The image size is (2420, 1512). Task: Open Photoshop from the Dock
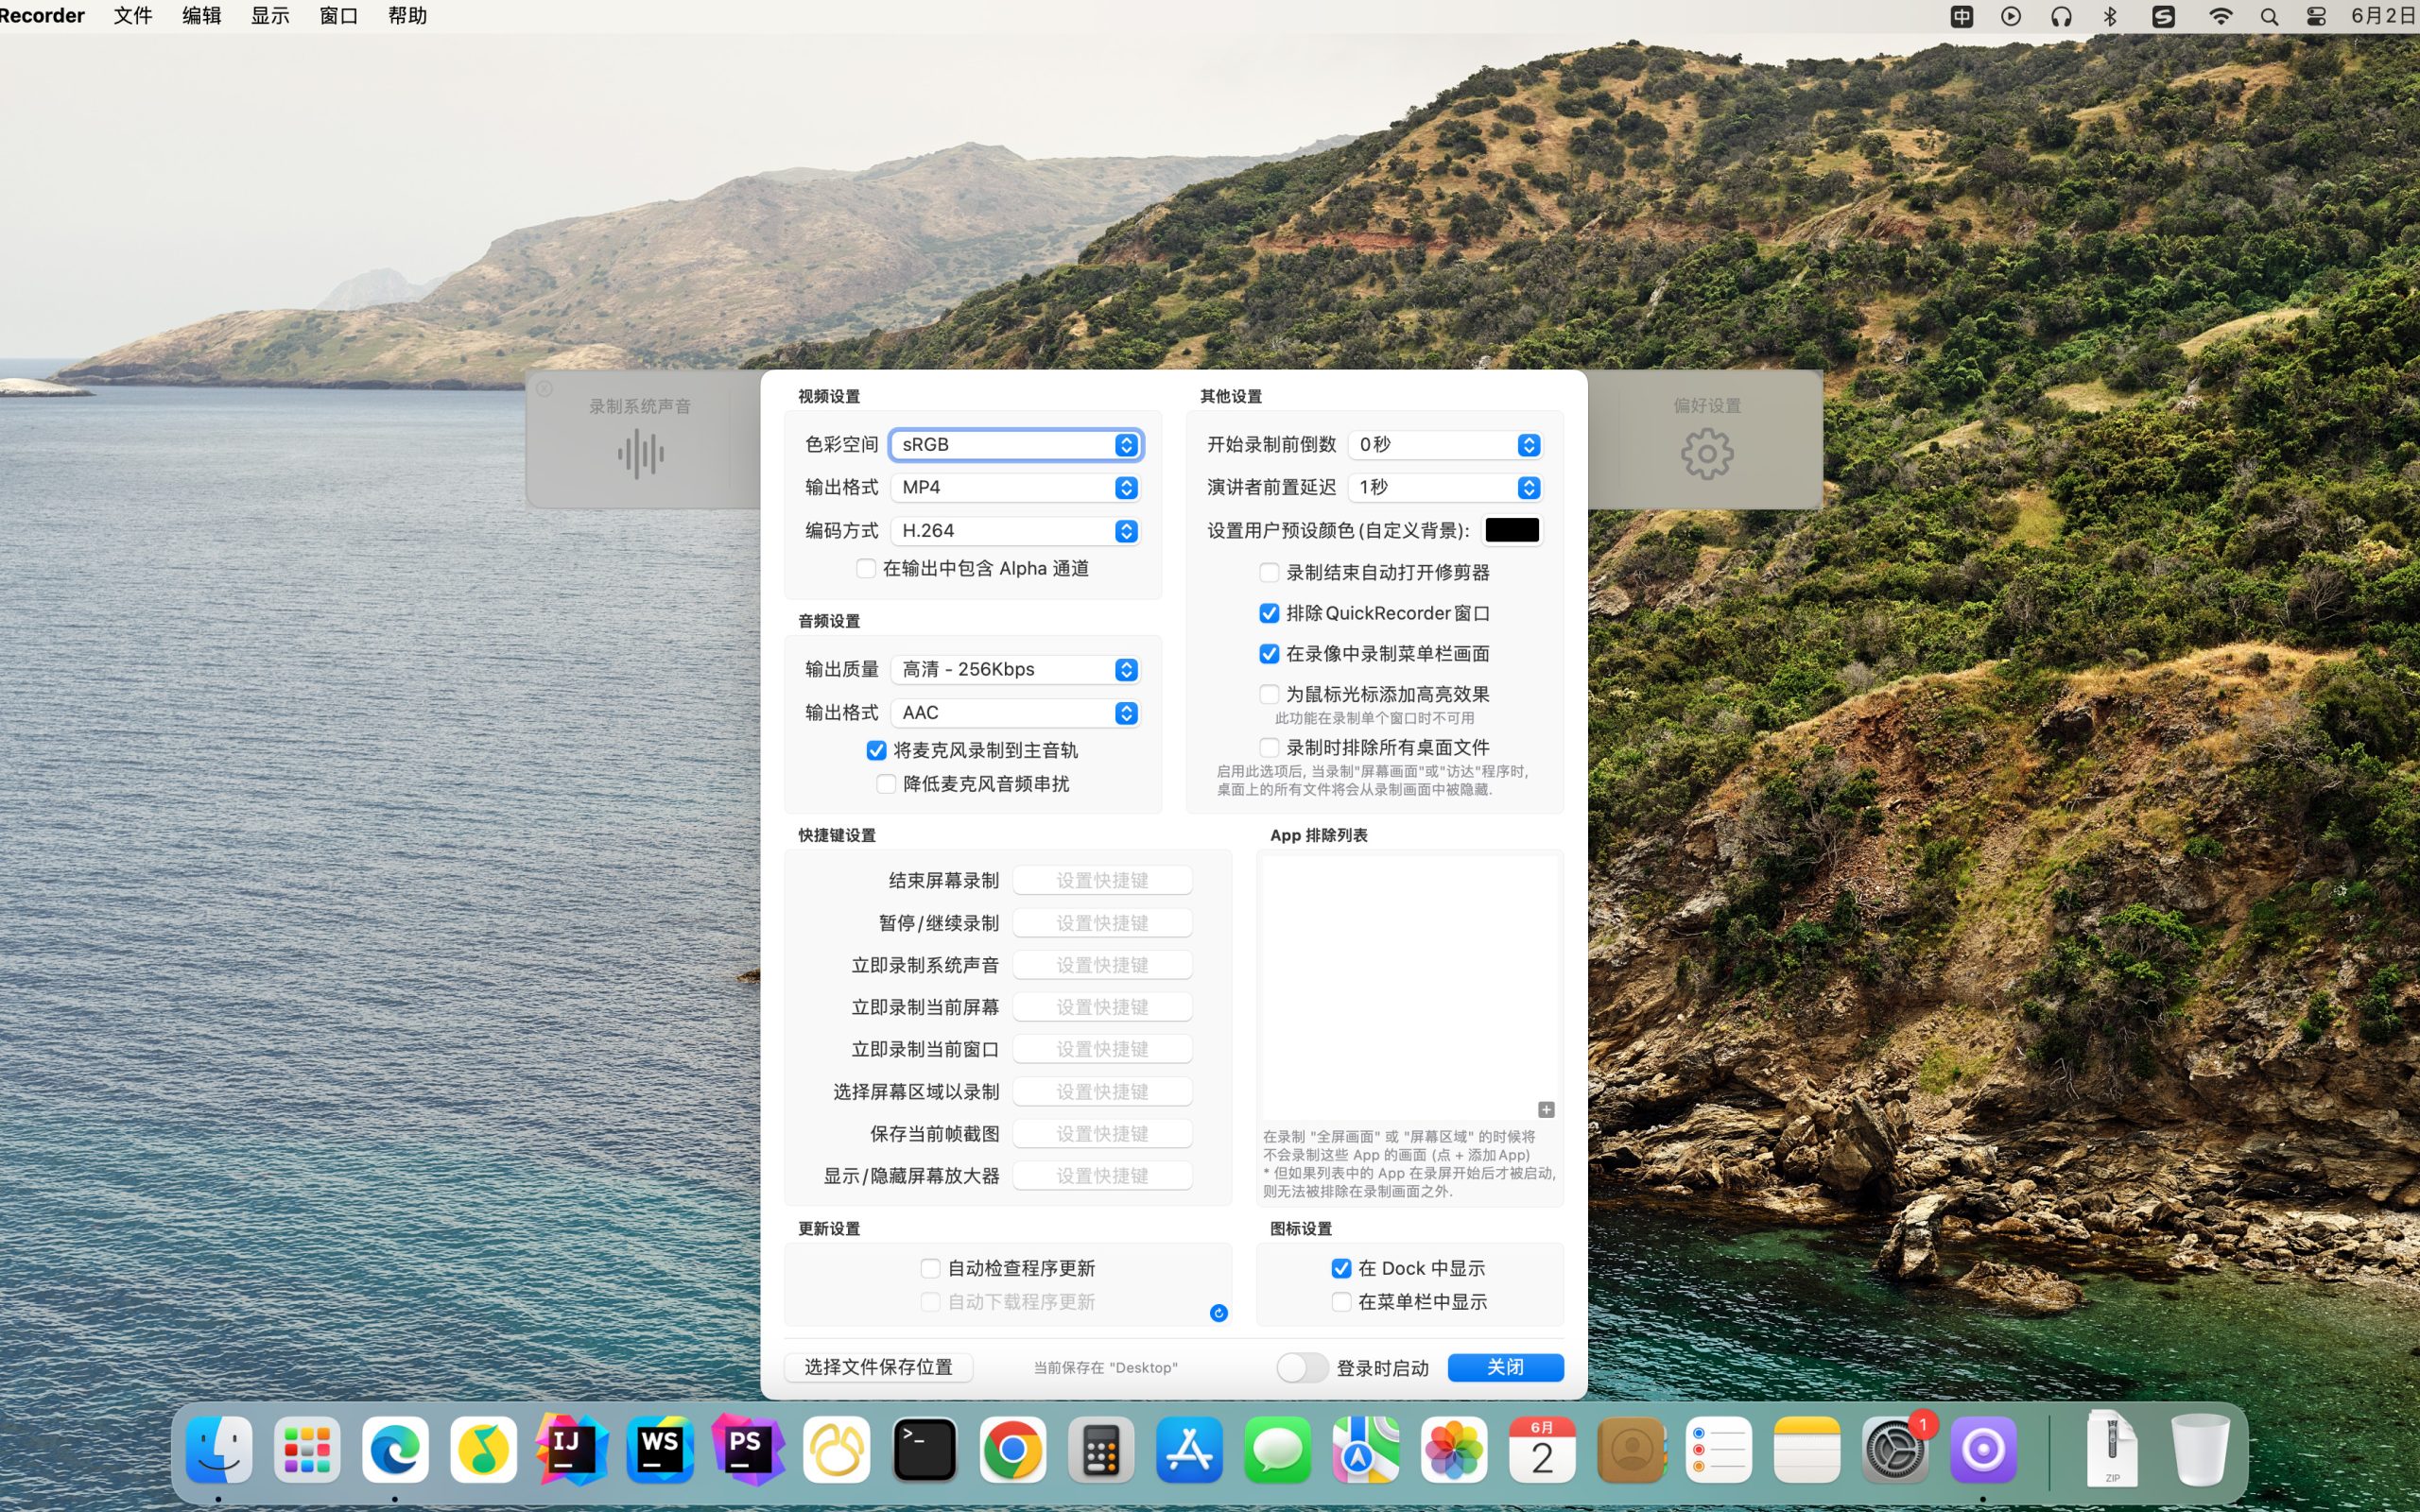[748, 1448]
